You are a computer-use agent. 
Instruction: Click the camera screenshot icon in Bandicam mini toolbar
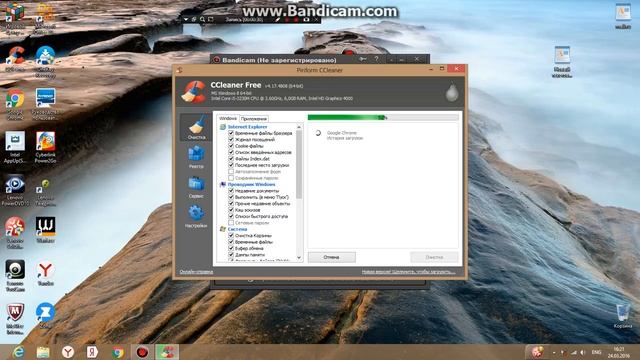(306, 19)
